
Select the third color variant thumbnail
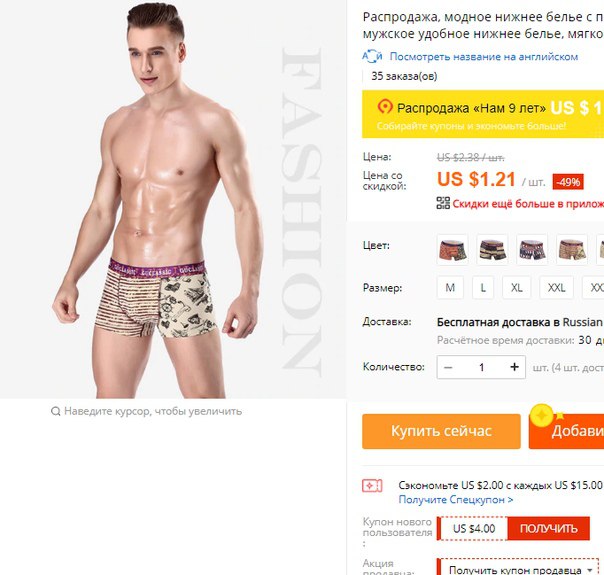click(532, 250)
